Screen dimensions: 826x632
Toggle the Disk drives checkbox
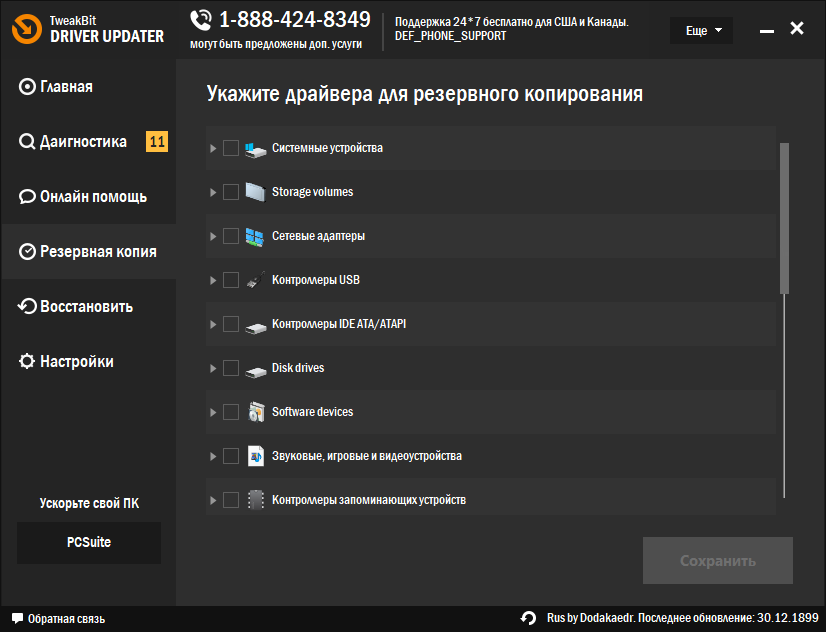(x=231, y=368)
